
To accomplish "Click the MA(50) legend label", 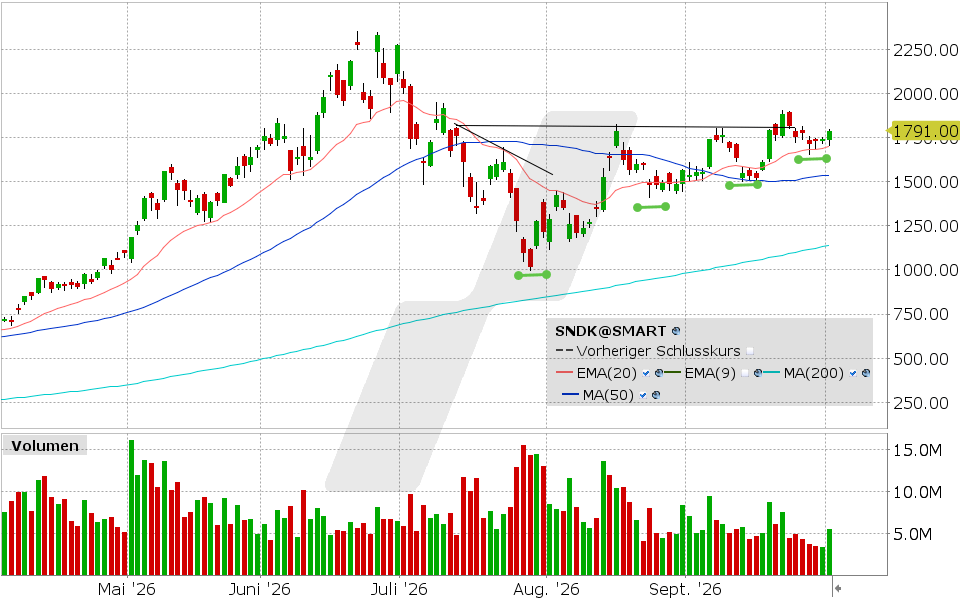I will (608, 395).
